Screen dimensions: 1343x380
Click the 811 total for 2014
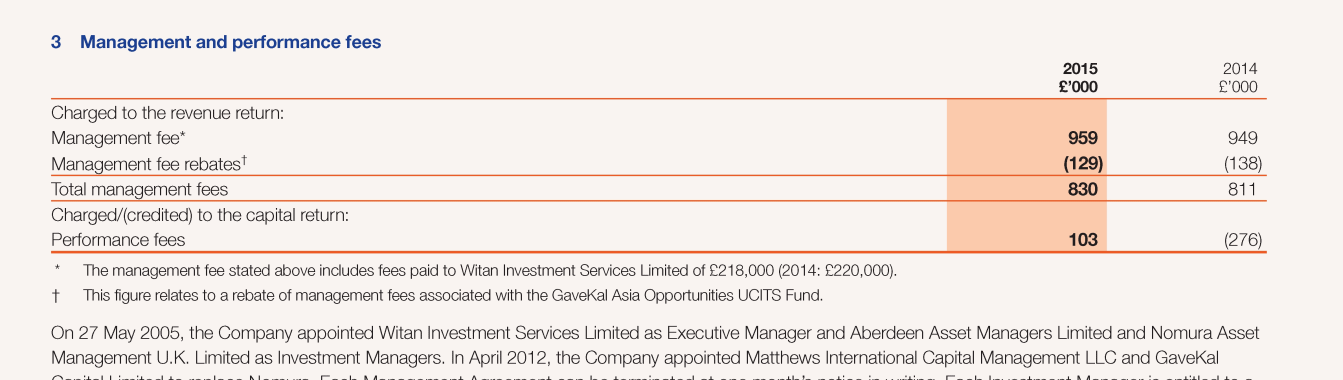click(x=1243, y=189)
